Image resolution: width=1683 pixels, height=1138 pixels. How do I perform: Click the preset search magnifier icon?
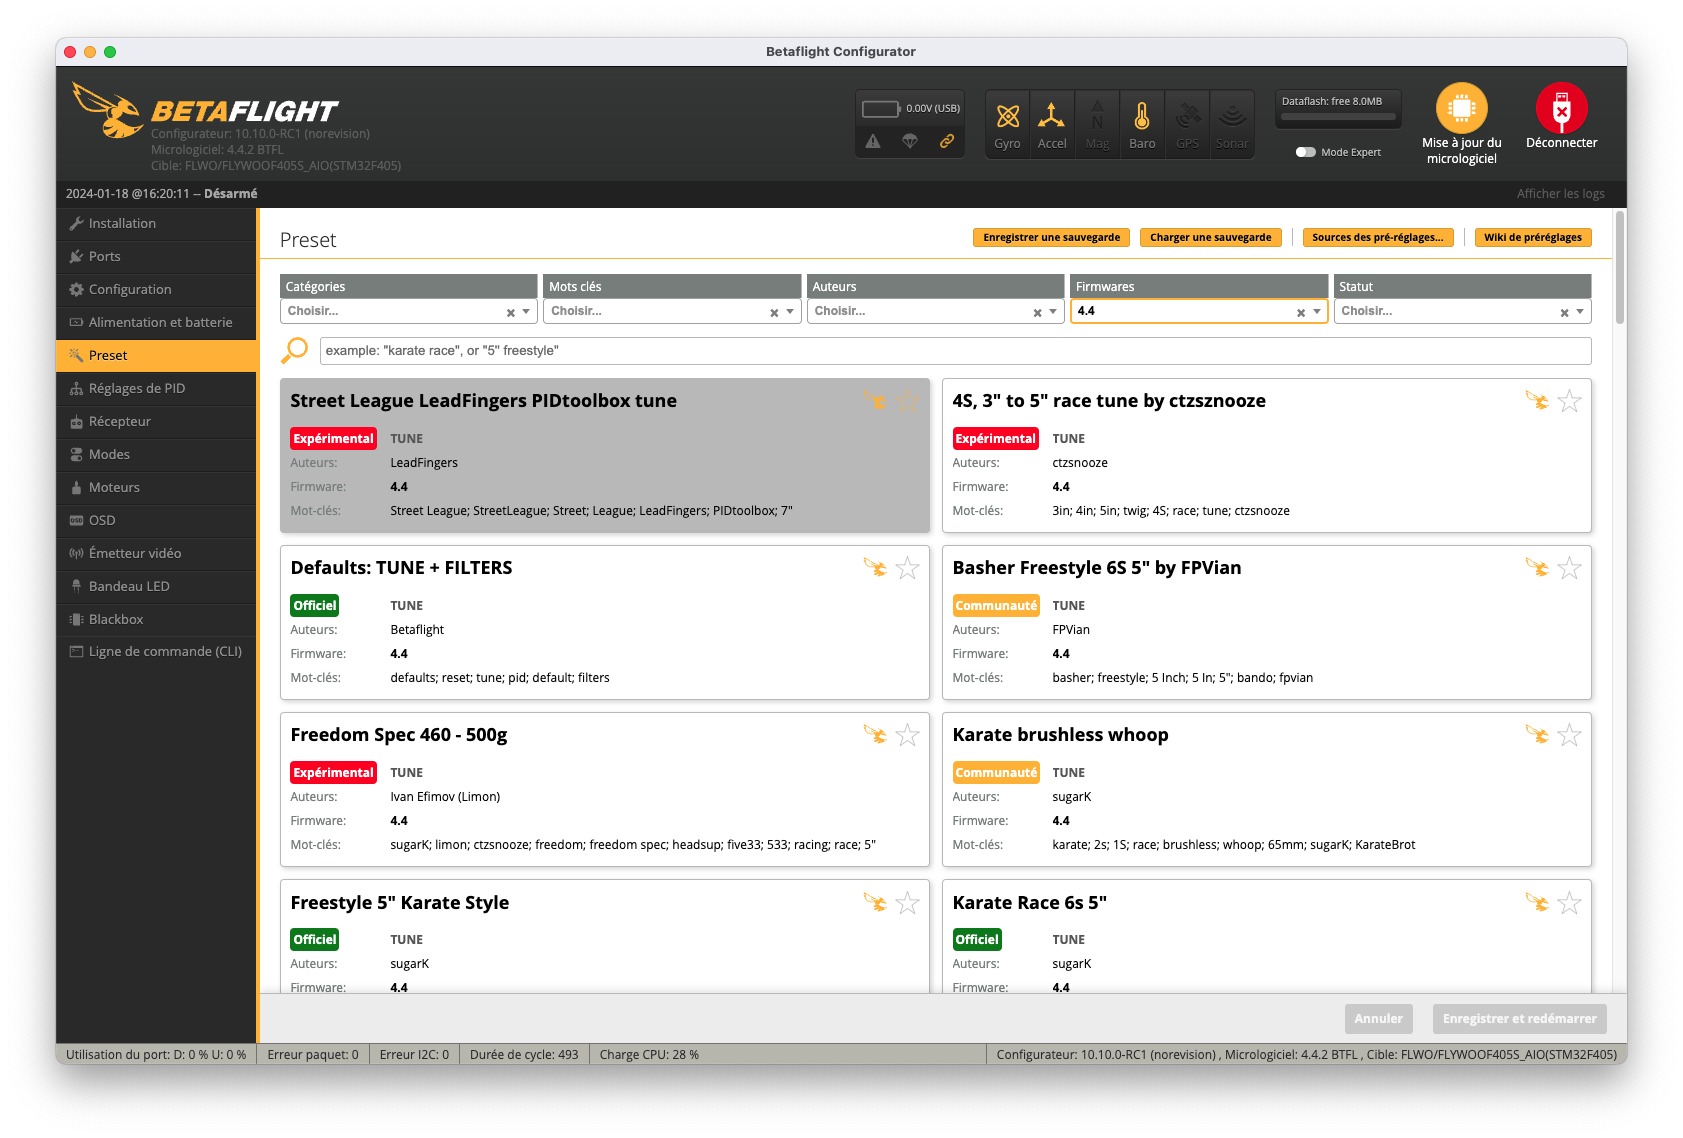[295, 350]
